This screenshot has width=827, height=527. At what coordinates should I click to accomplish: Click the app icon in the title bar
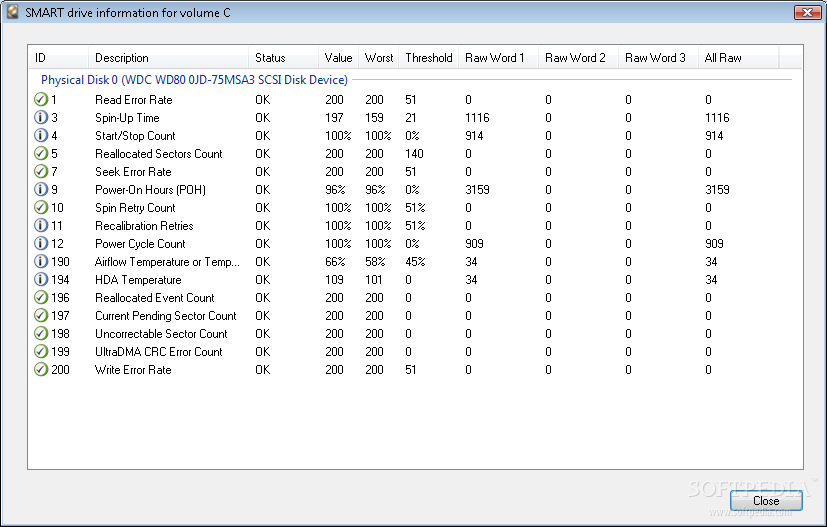click(x=13, y=12)
